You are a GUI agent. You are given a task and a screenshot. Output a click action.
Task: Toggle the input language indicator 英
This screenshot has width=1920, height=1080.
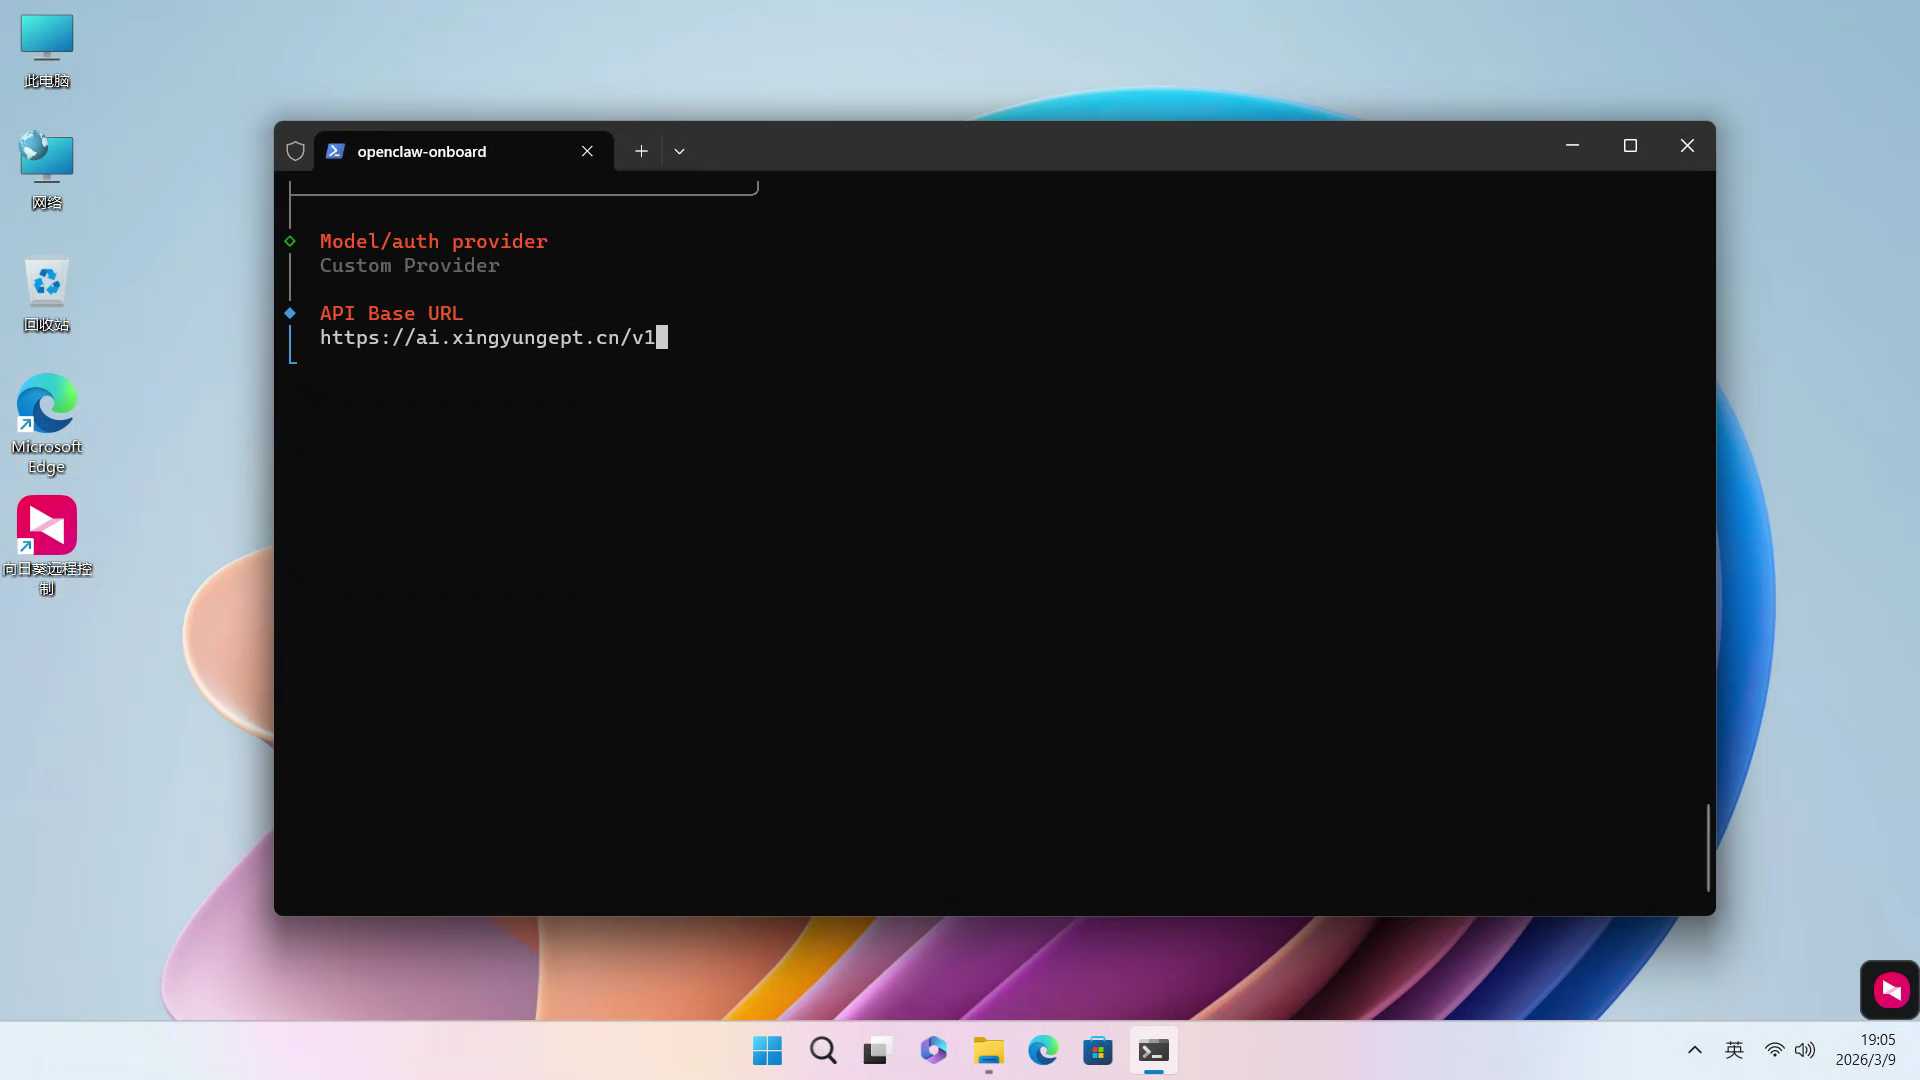(1734, 1050)
